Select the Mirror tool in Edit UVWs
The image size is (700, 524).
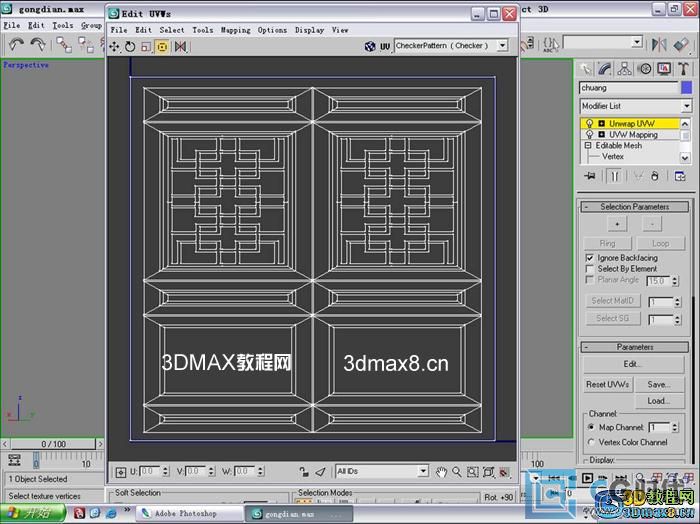(x=180, y=46)
